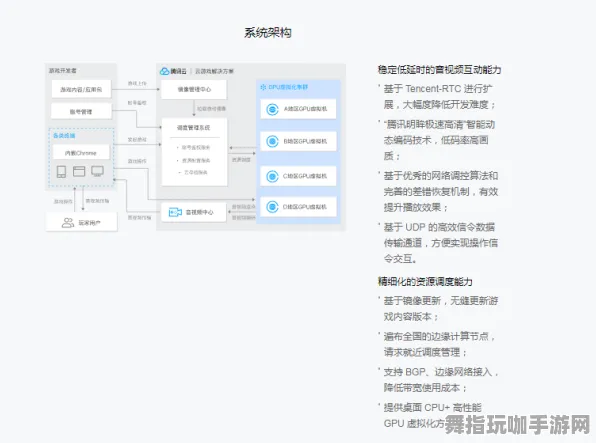Select the C地区GPU虚拟机 circular icon

click(272, 176)
